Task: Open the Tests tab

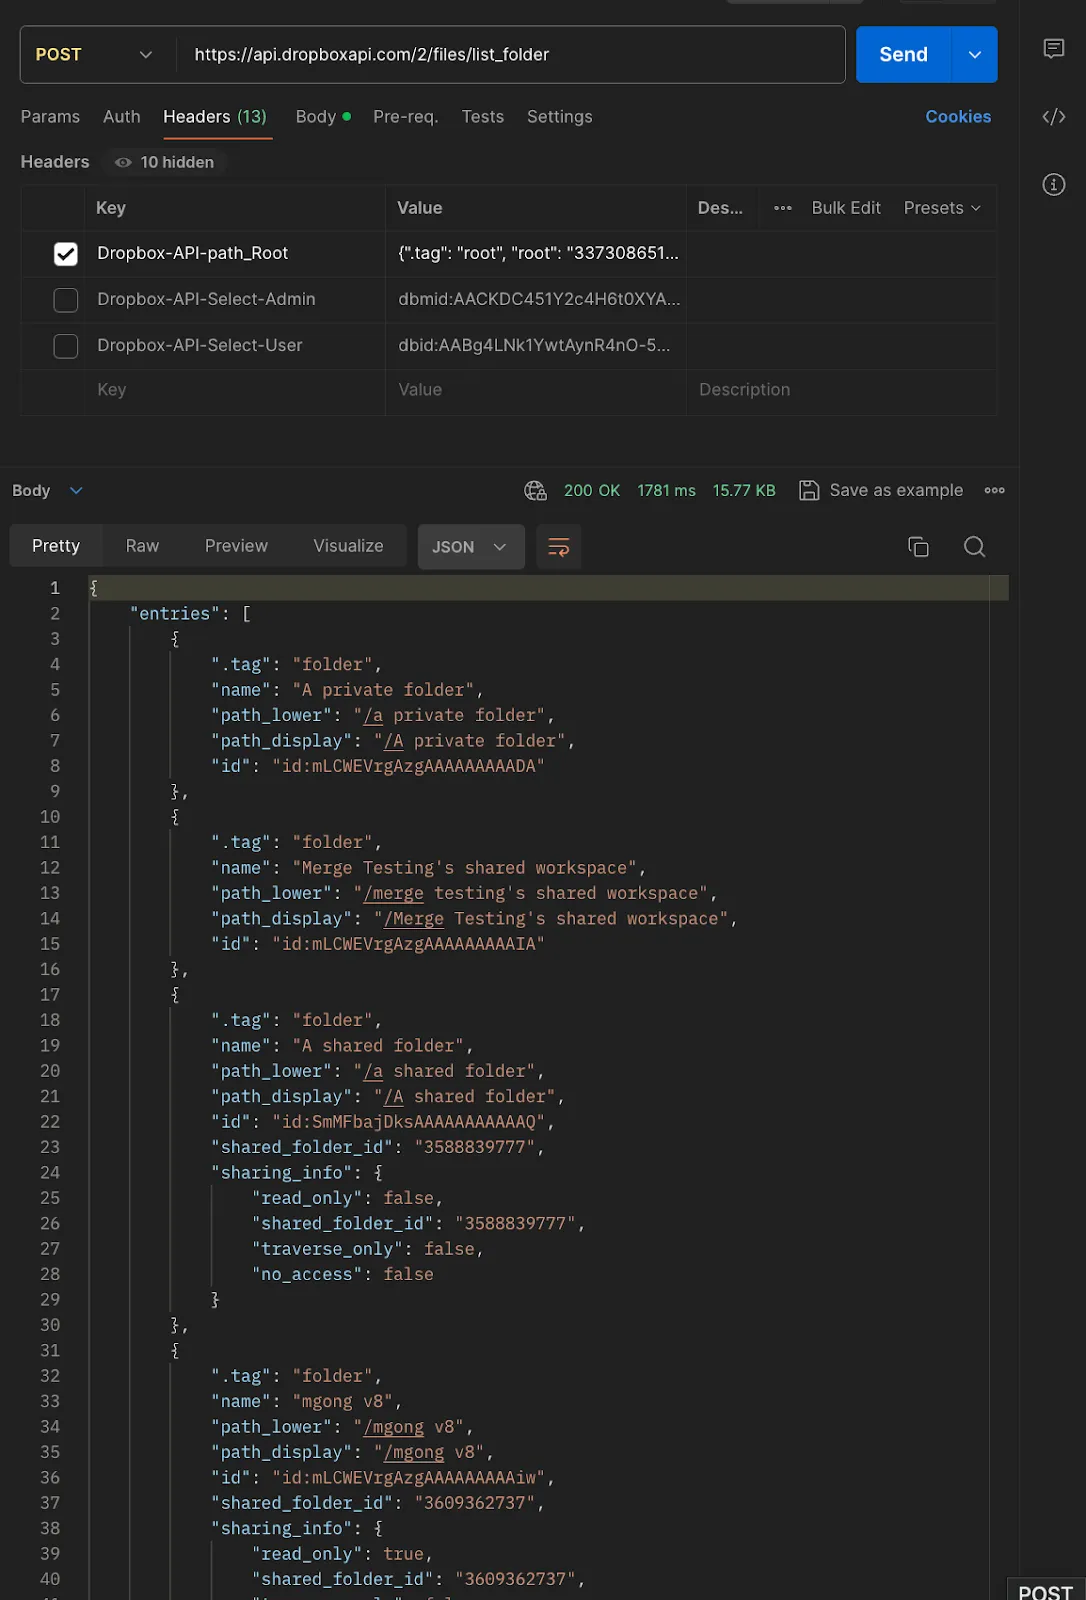Action: (482, 117)
